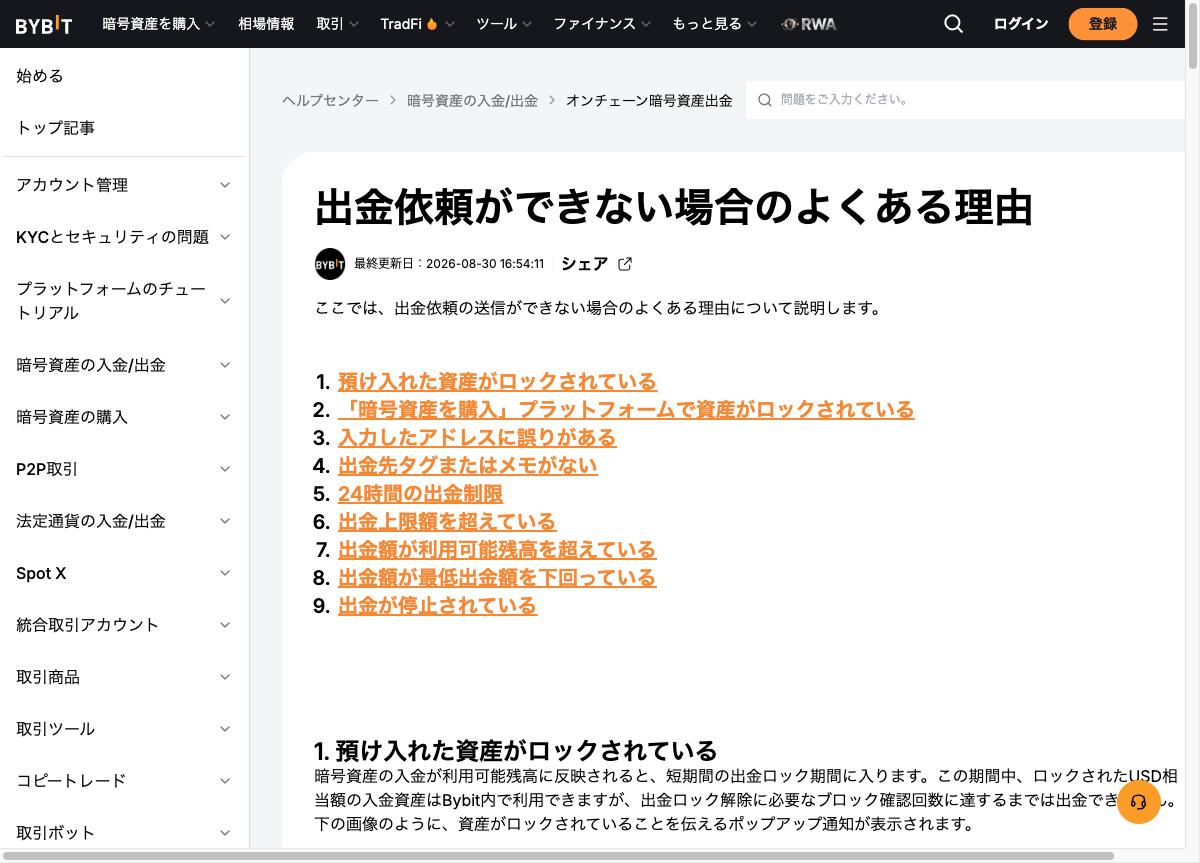Image resolution: width=1200 pixels, height=863 pixels.
Task: Jump to 出金額が利用可能残高を超えている link
Action: point(497,550)
